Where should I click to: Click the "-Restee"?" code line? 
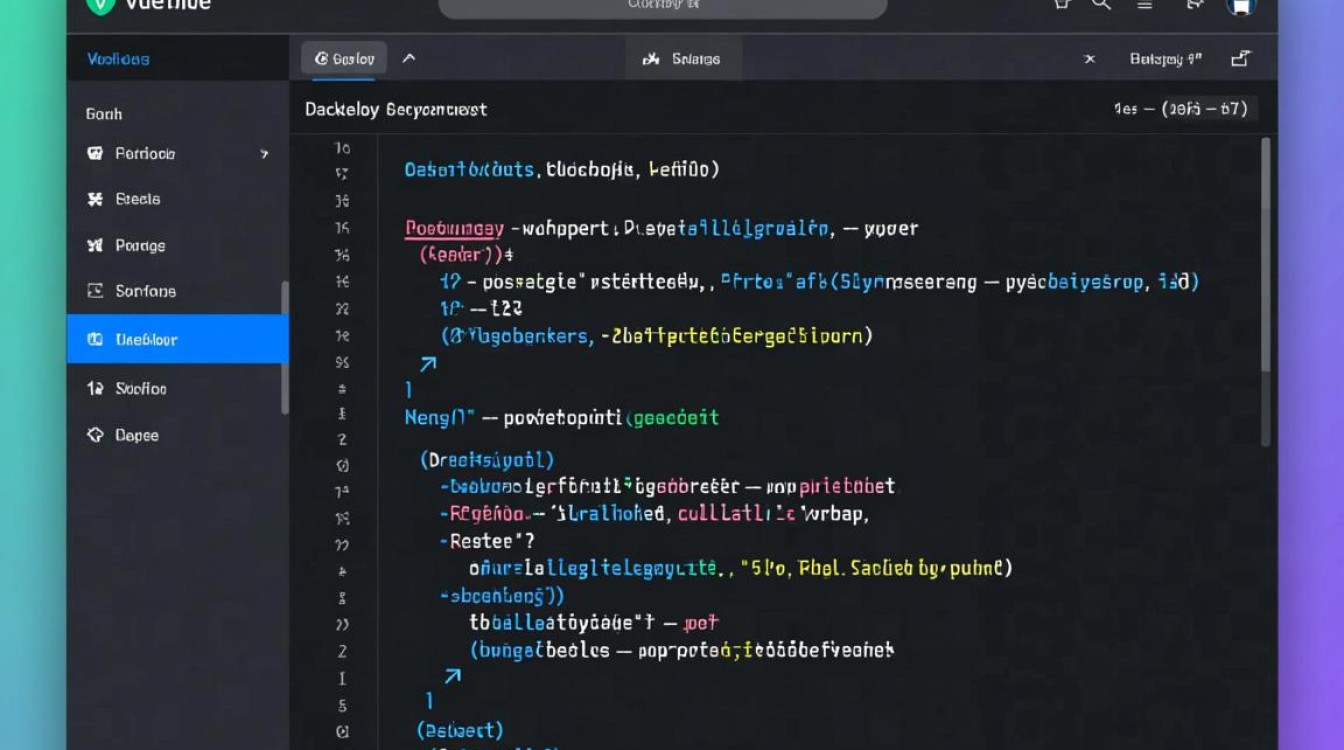pyautogui.click(x=487, y=541)
